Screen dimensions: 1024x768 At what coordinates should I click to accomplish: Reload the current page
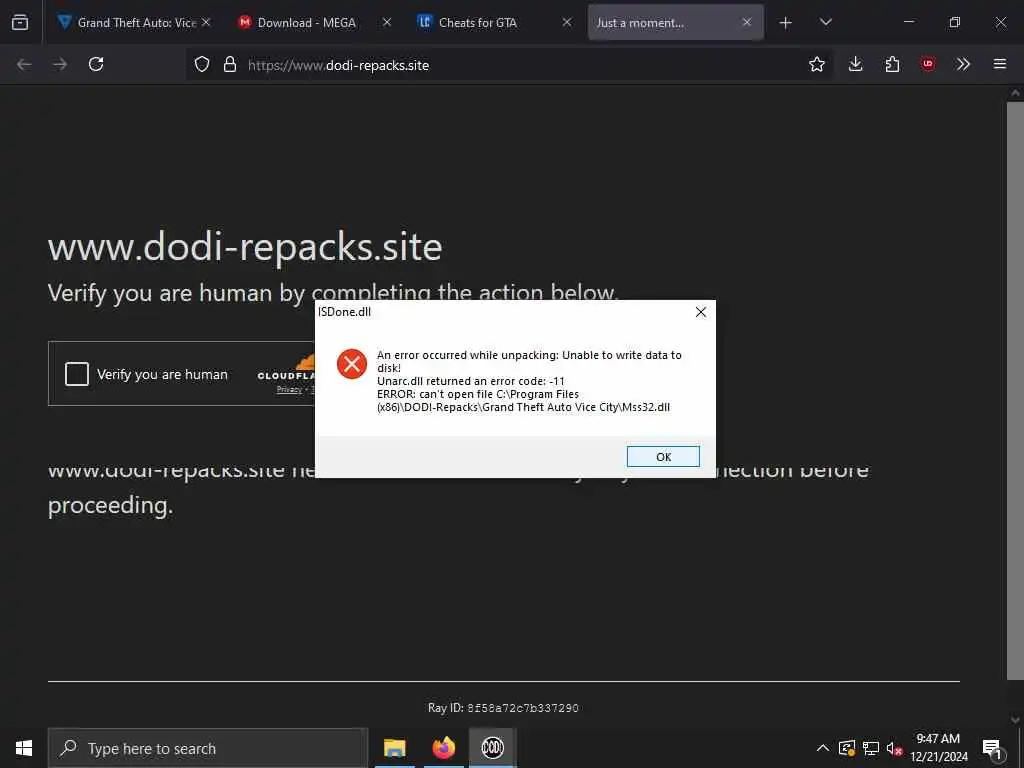pyautogui.click(x=96, y=64)
